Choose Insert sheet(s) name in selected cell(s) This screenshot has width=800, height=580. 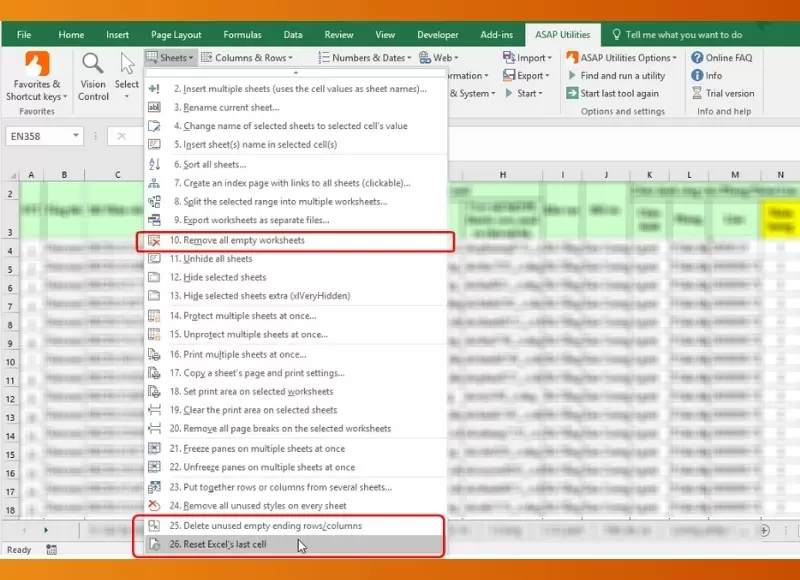(x=295, y=144)
